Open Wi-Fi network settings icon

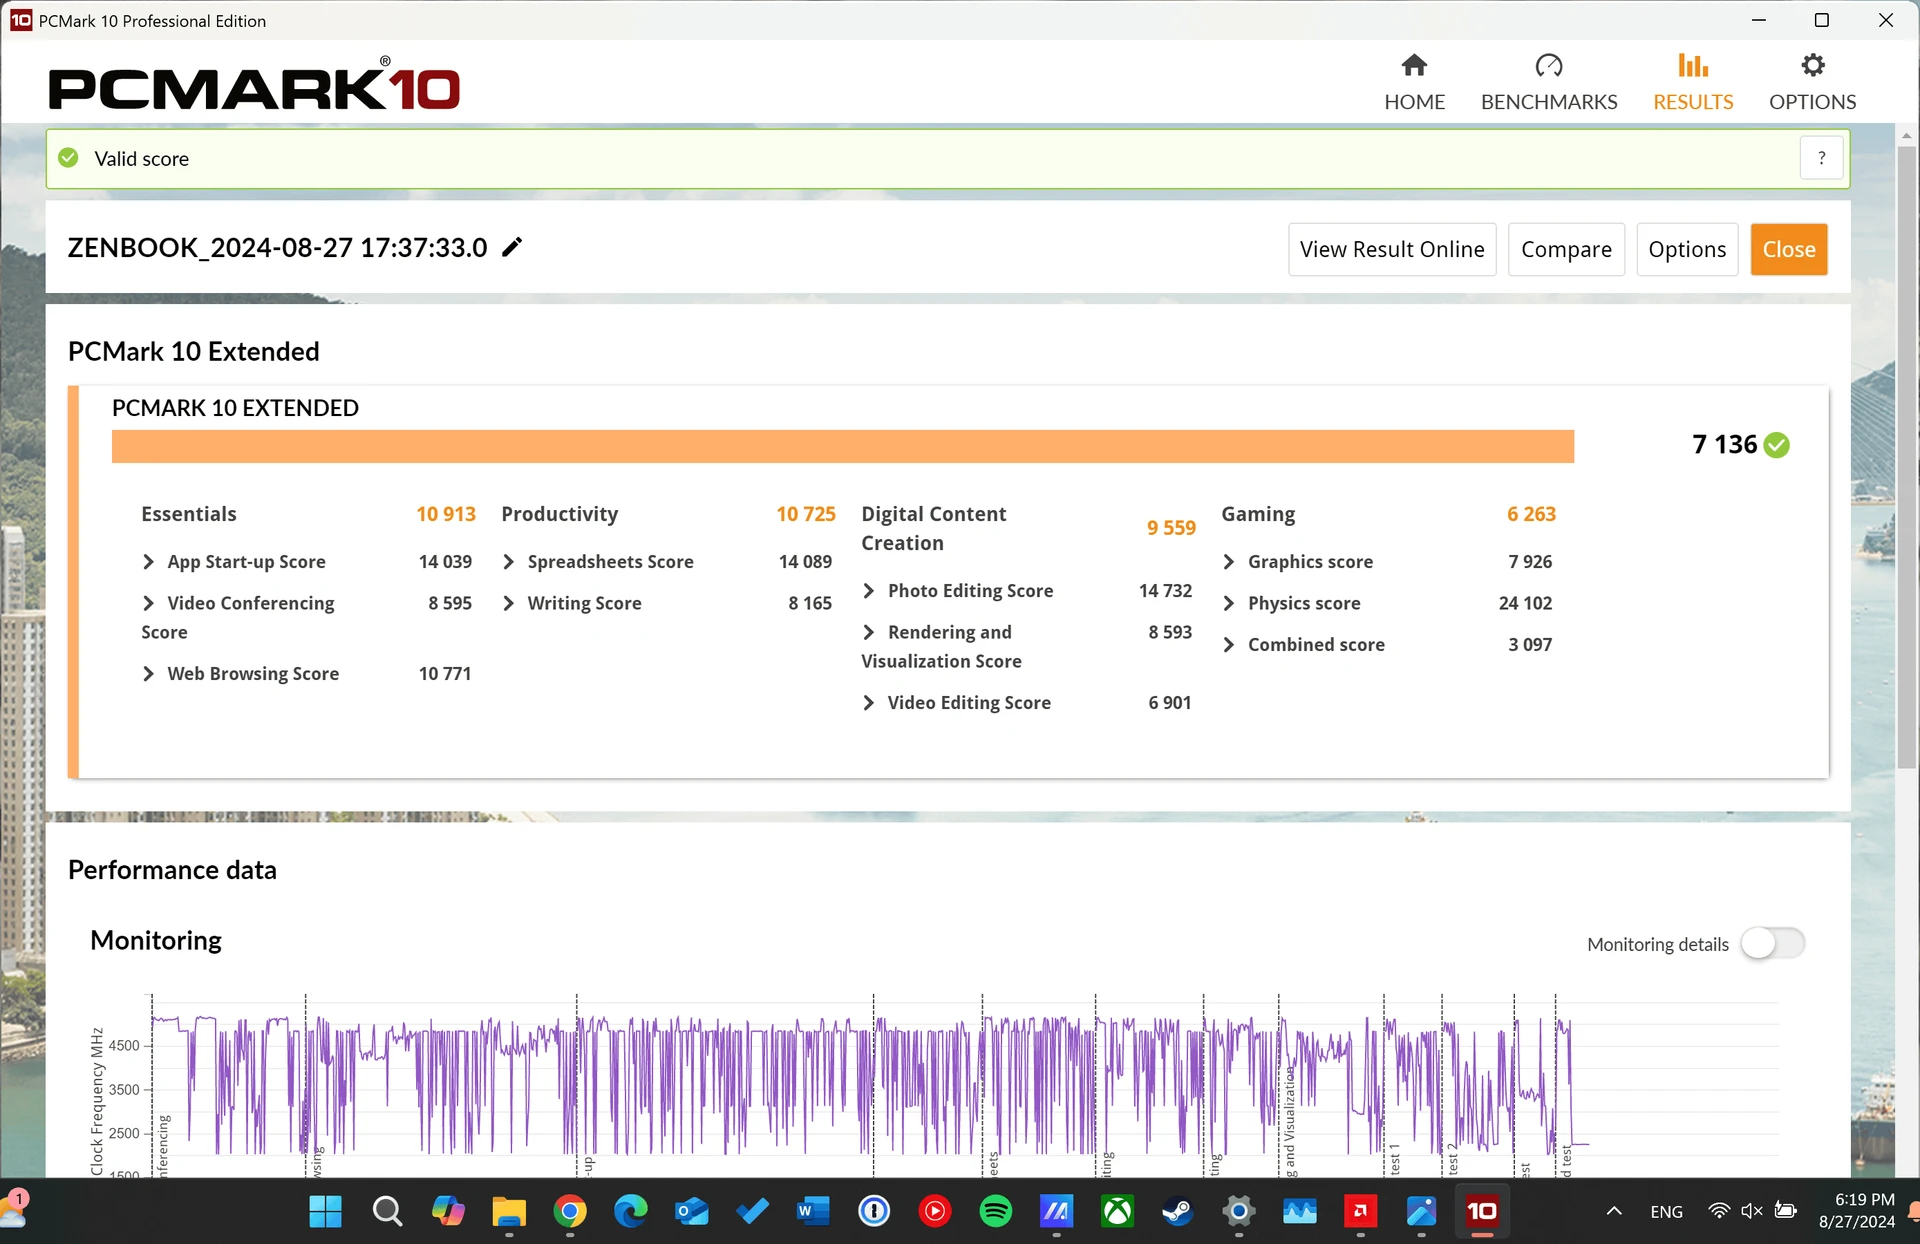(x=1719, y=1212)
